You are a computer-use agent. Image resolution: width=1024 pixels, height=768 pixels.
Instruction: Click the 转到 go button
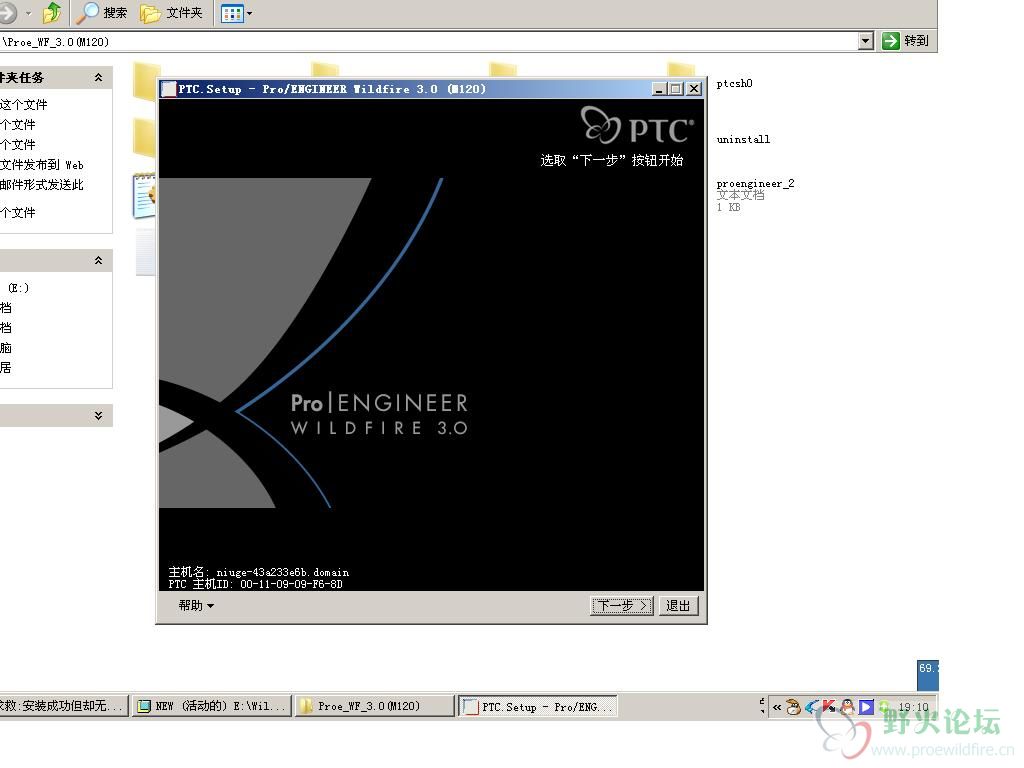point(905,41)
